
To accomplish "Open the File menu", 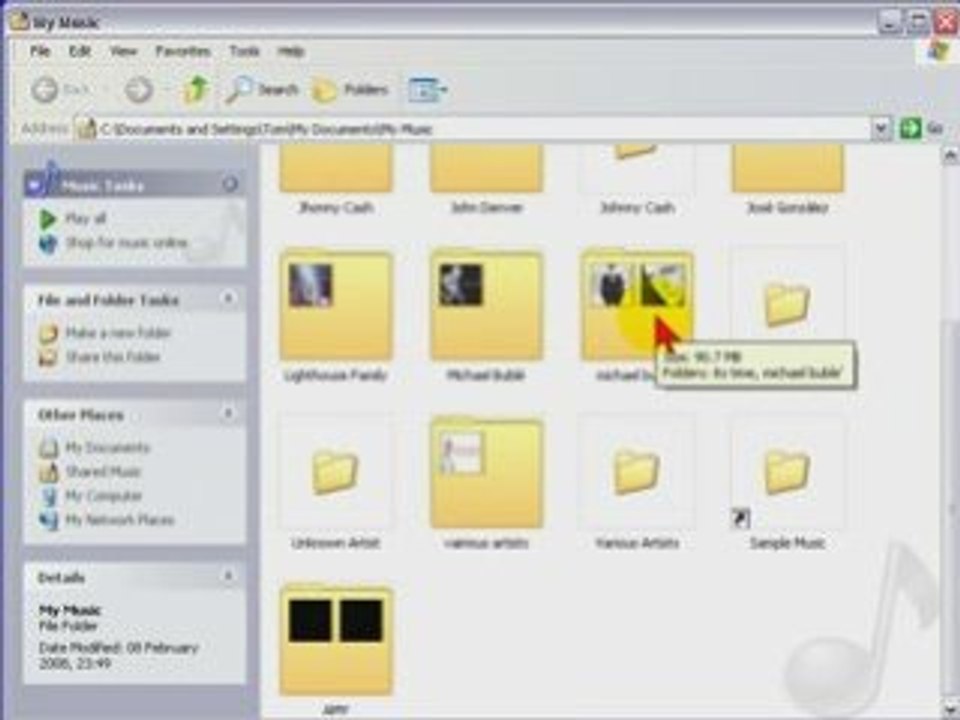I will [x=40, y=51].
